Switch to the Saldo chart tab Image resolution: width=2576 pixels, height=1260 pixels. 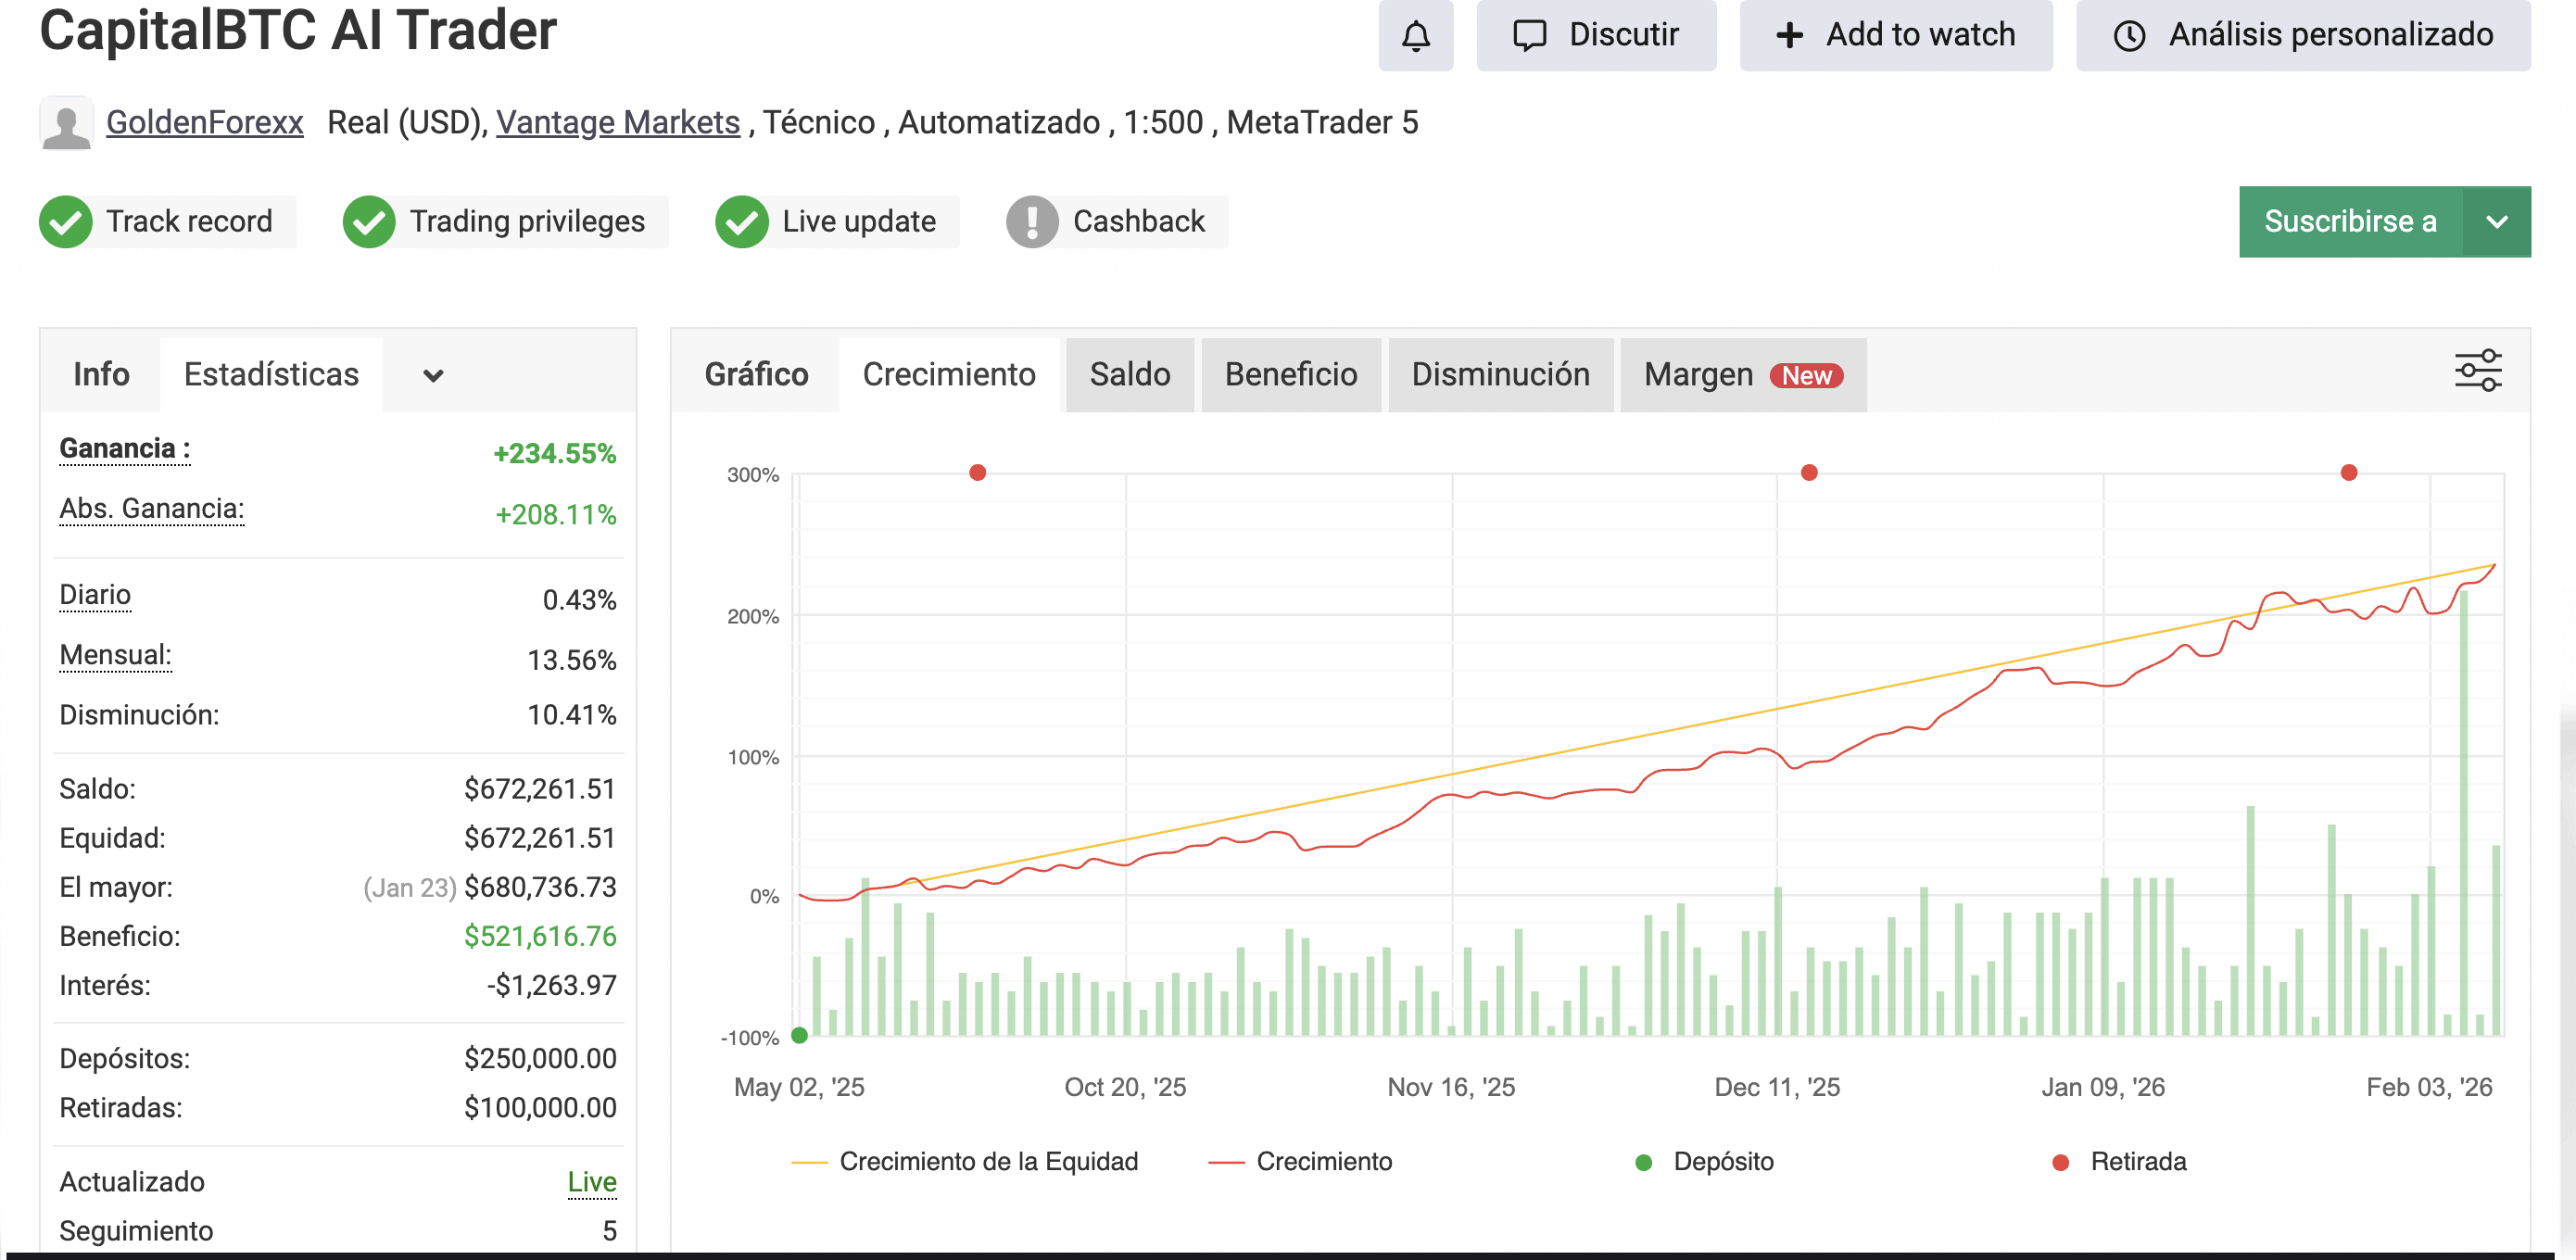(x=1129, y=375)
